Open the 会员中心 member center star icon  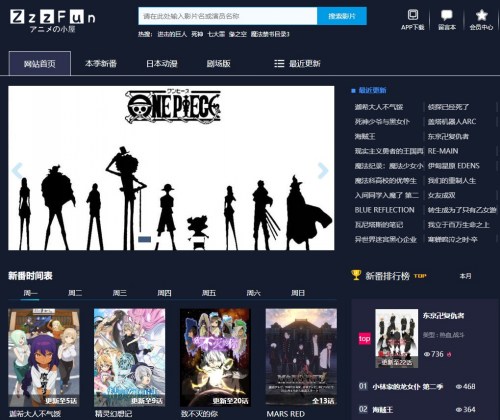(481, 15)
